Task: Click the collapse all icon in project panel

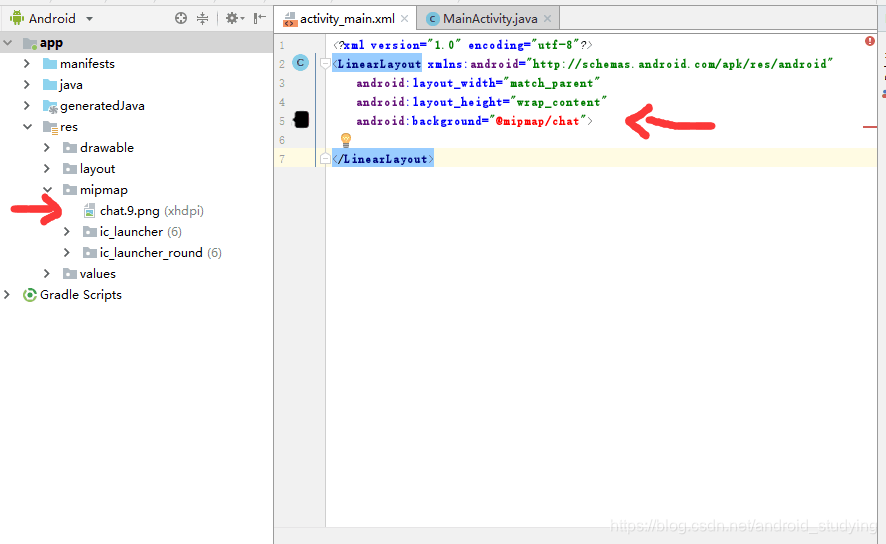Action: pyautogui.click(x=202, y=18)
